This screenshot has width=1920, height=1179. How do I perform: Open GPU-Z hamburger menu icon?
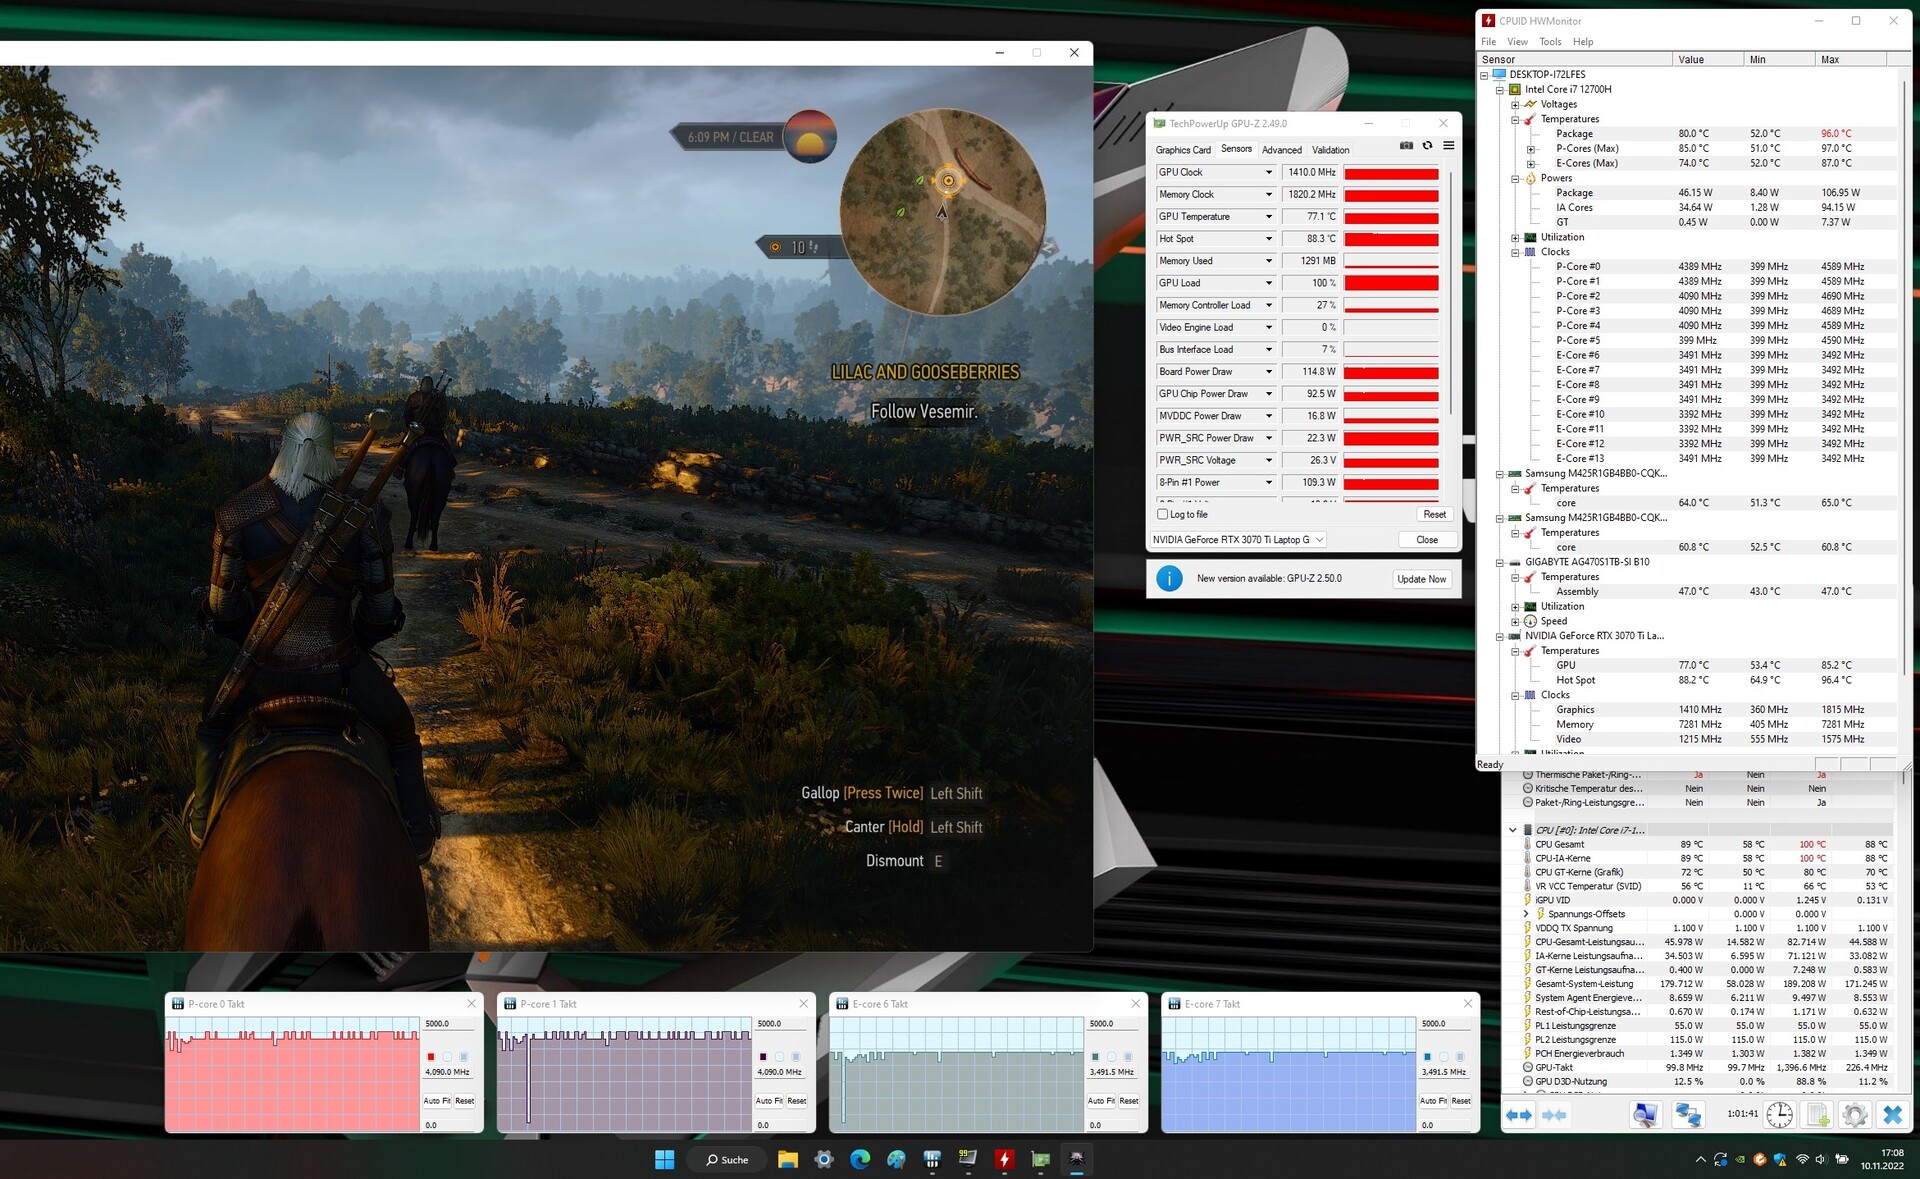point(1448,146)
